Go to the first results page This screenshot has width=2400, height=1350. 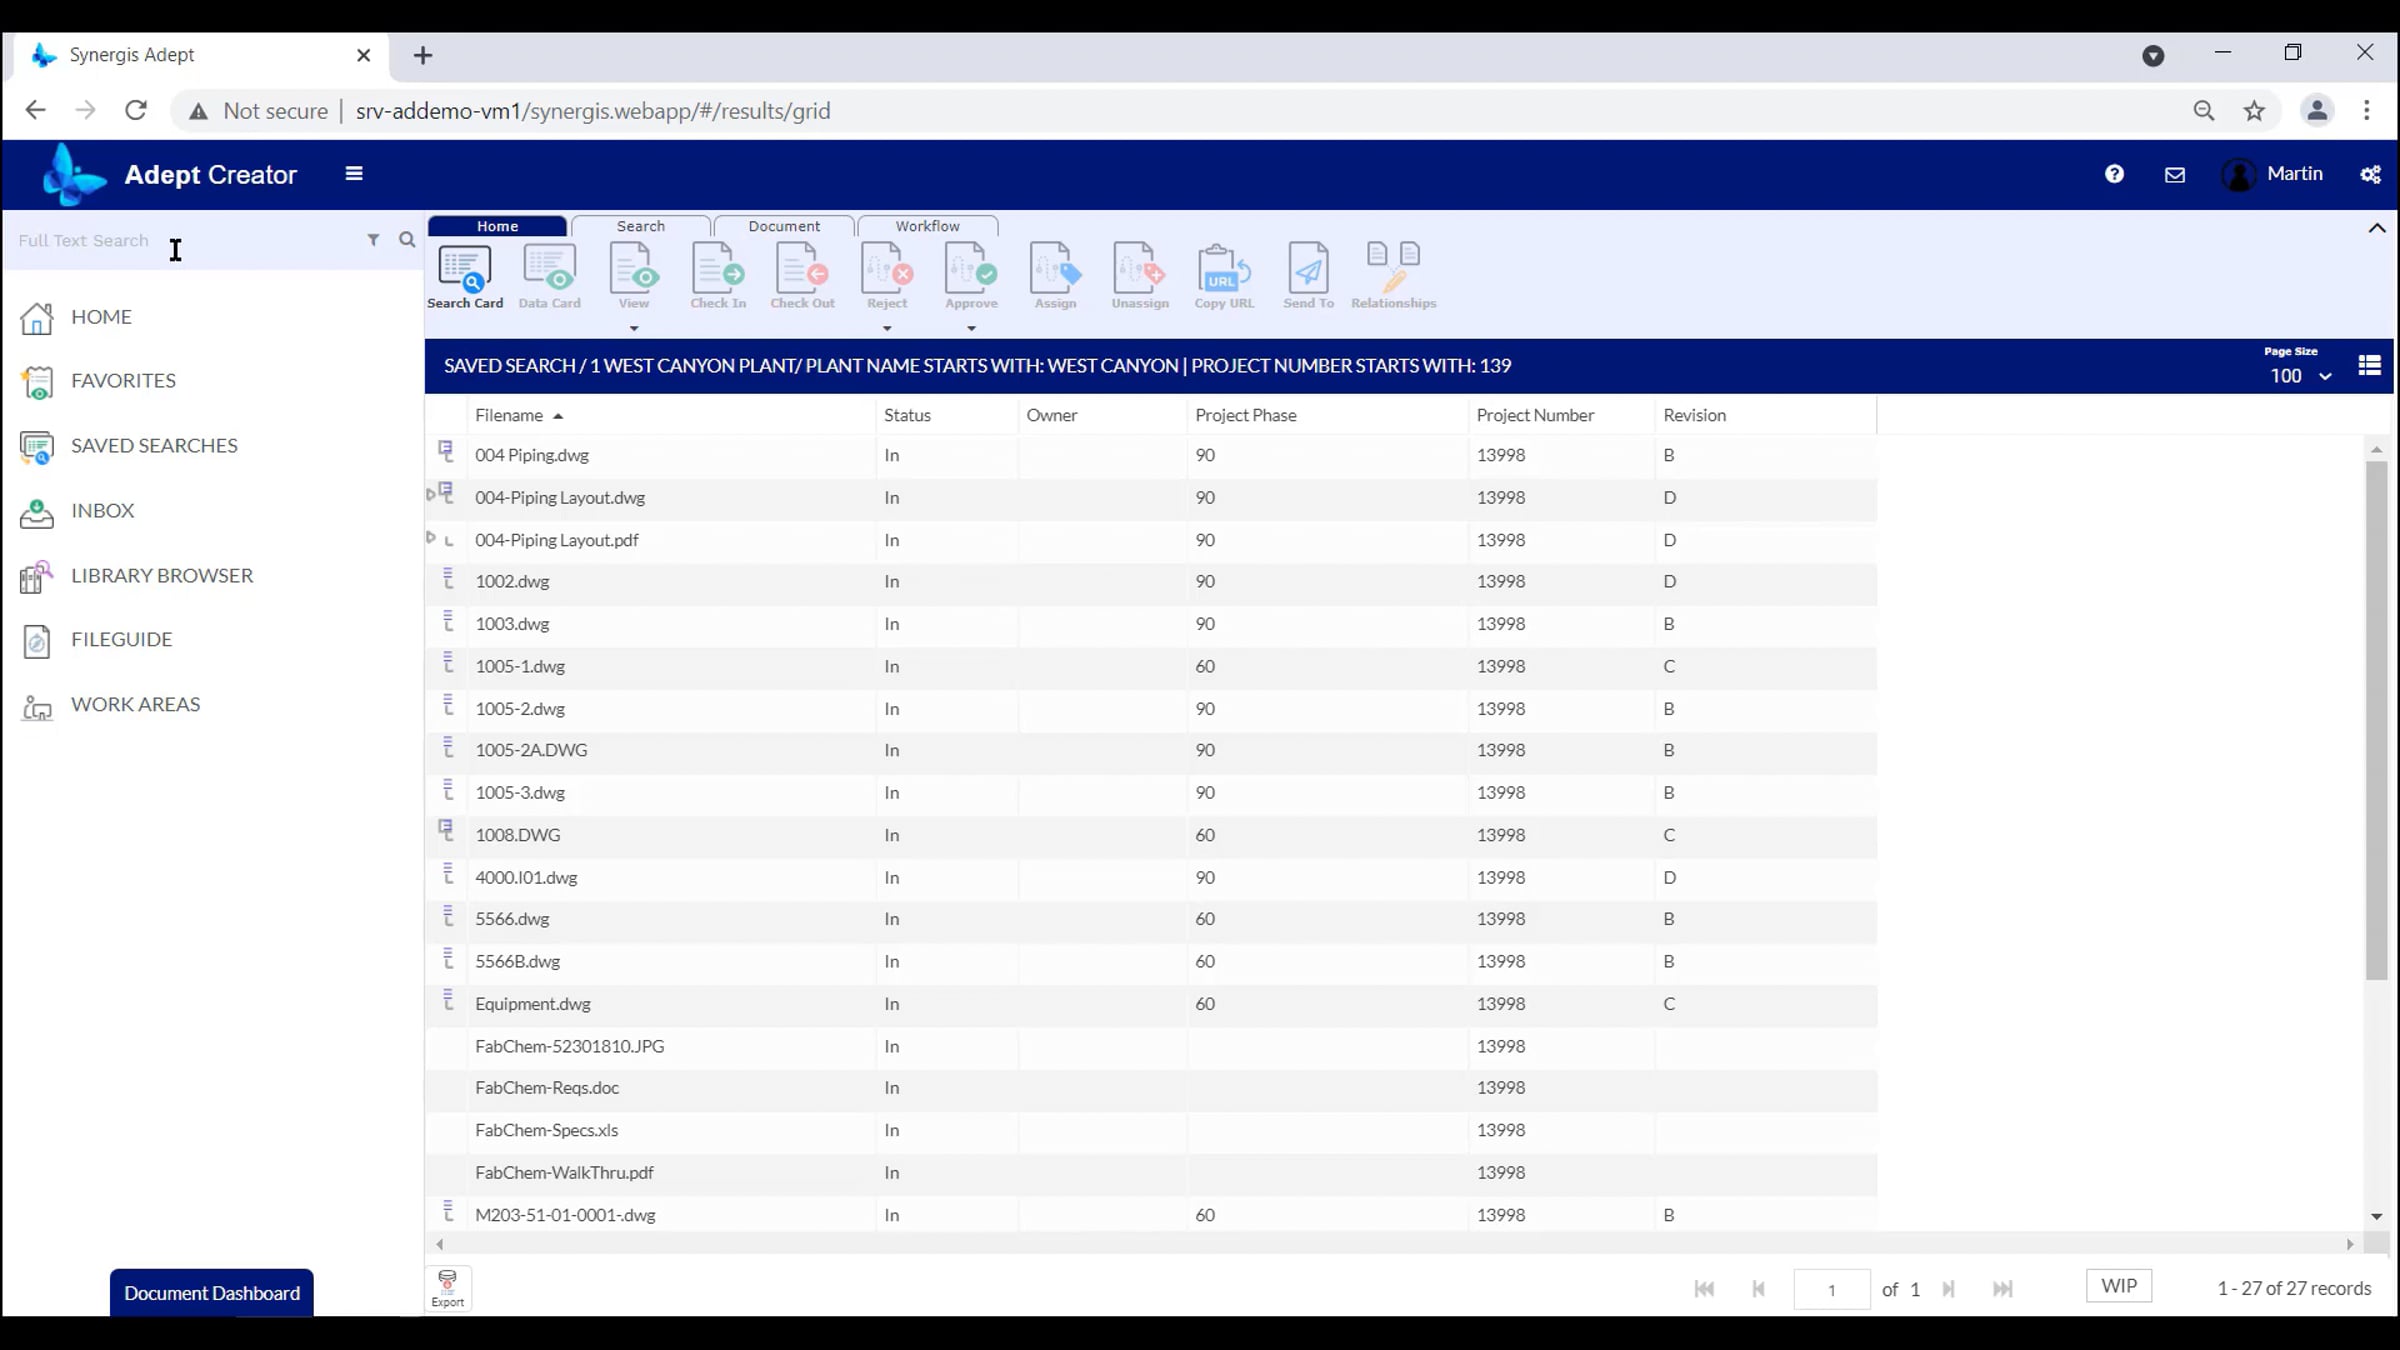[1704, 1289]
